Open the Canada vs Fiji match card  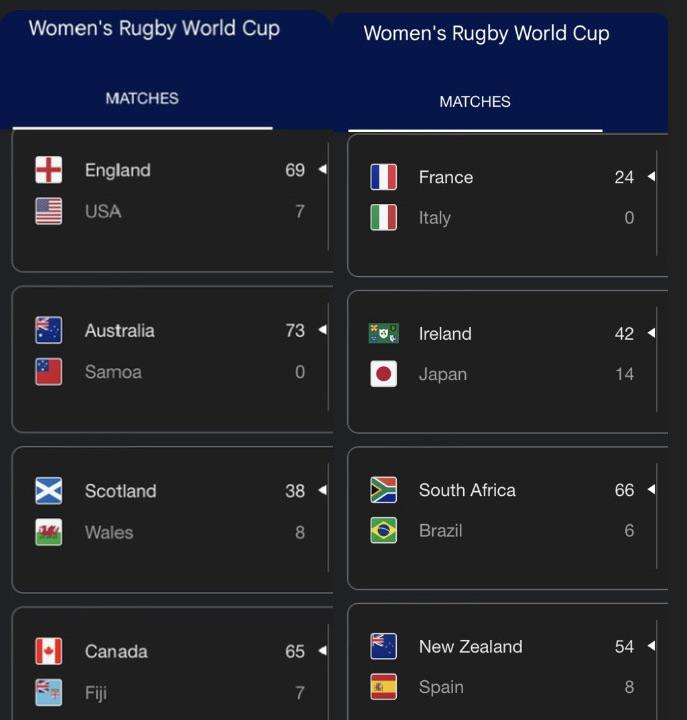[x=173, y=664]
